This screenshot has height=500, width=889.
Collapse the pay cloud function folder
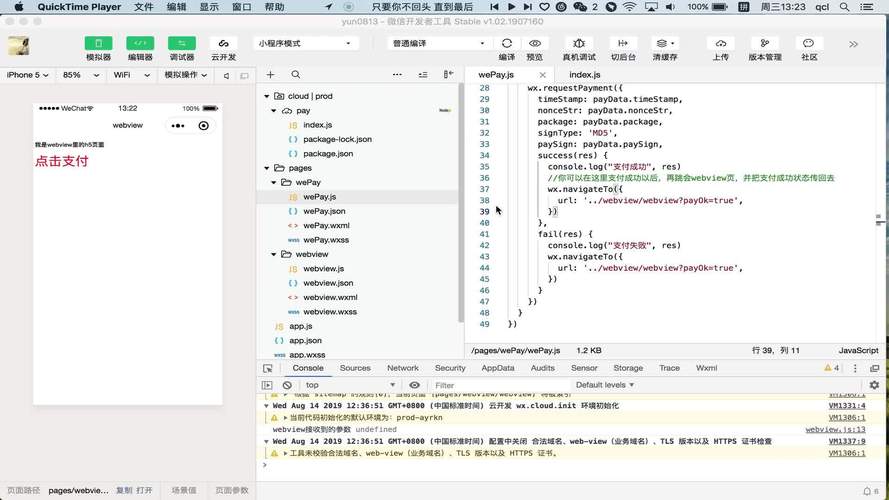274,111
